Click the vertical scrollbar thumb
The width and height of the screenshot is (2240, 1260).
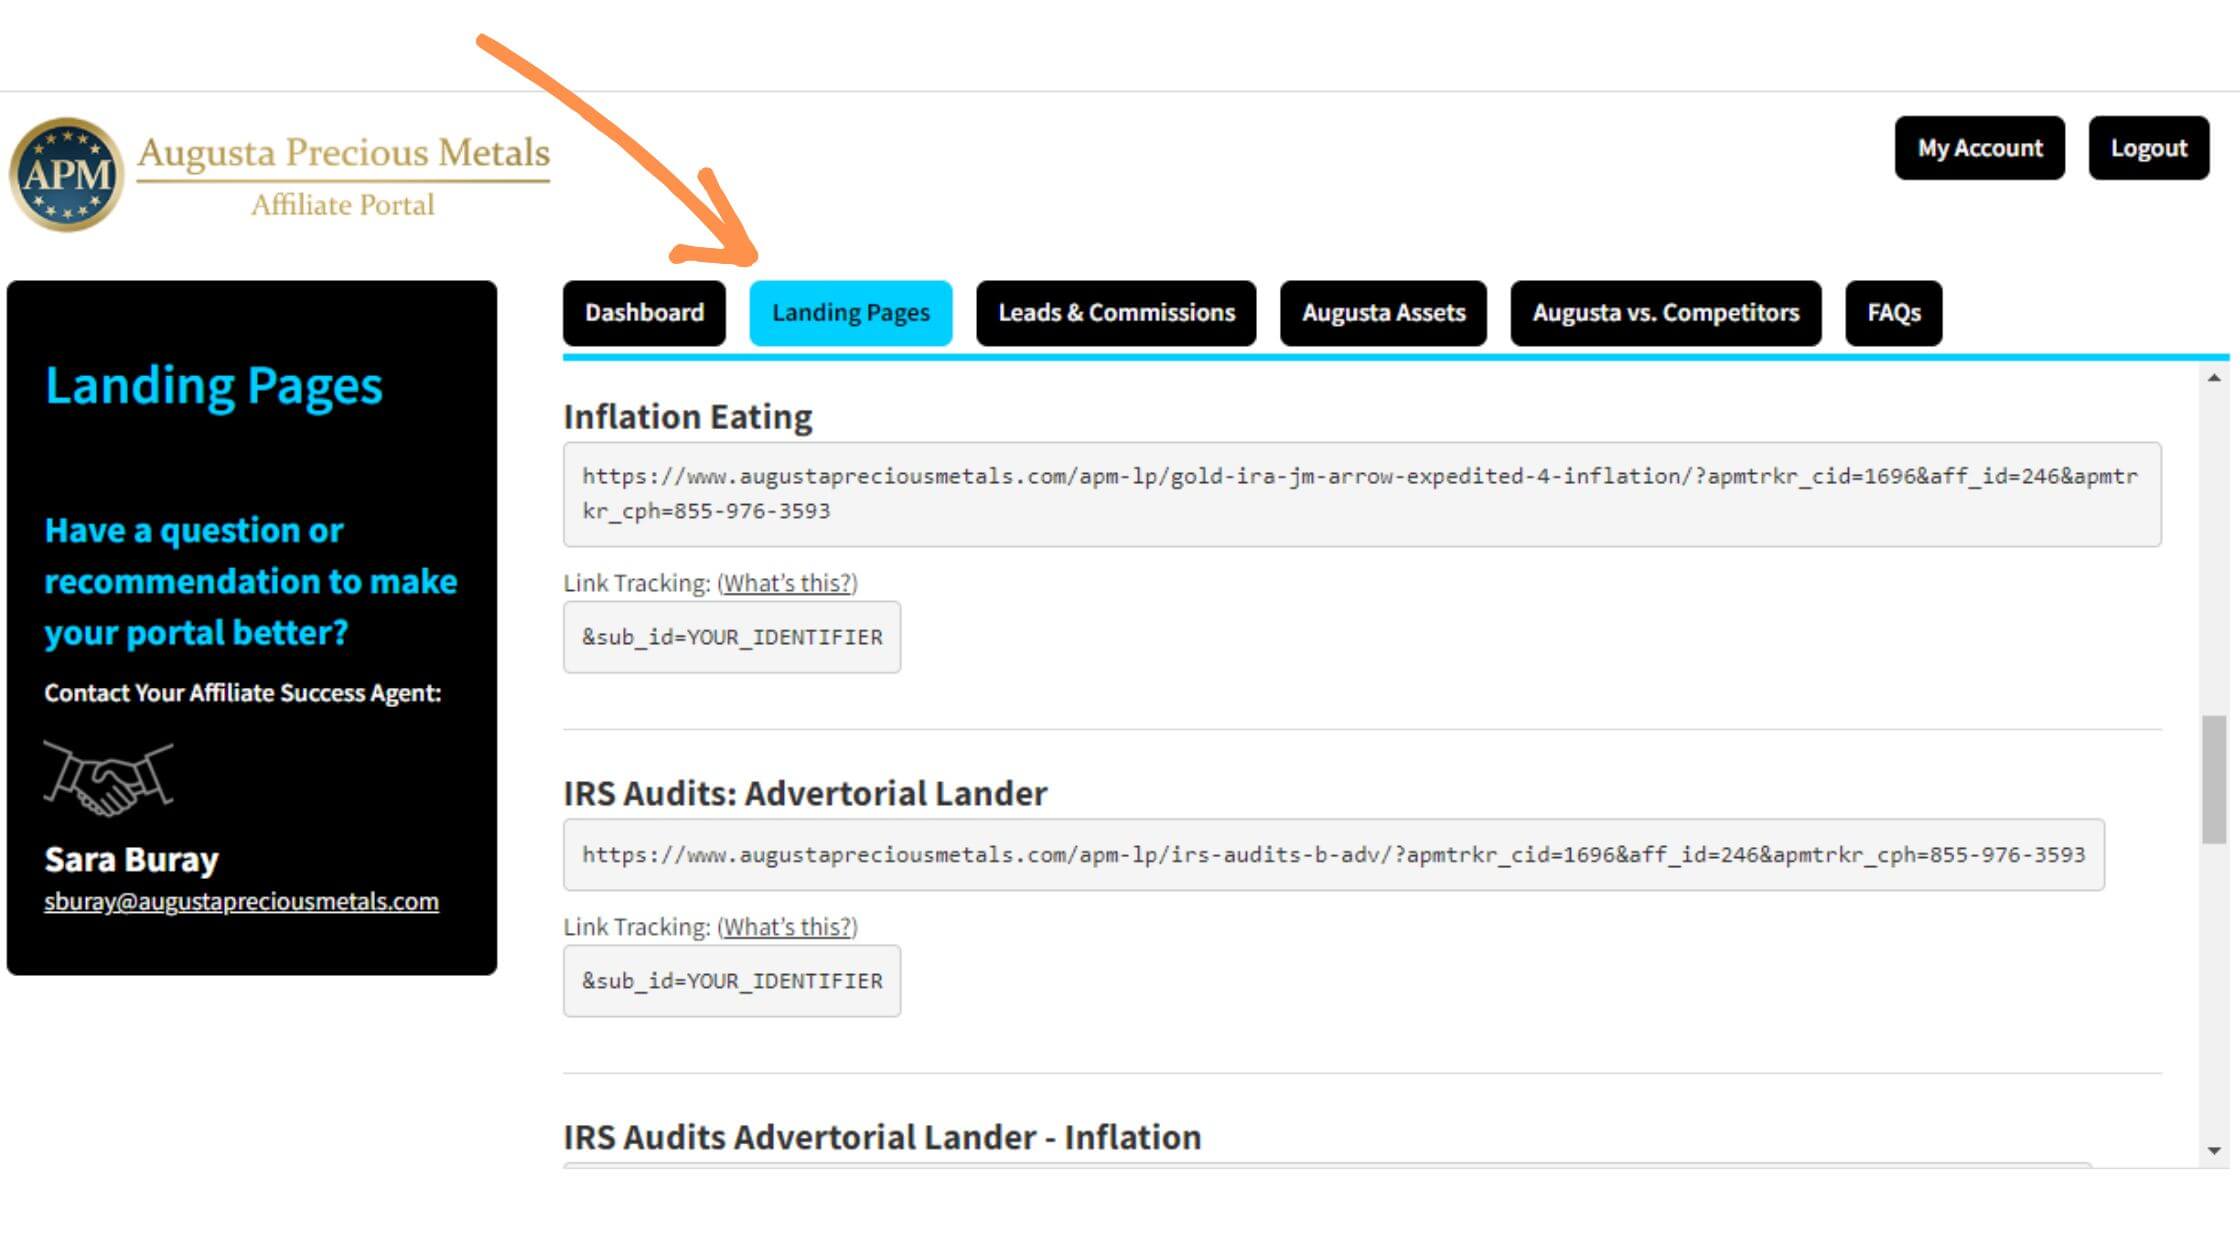coord(2213,778)
